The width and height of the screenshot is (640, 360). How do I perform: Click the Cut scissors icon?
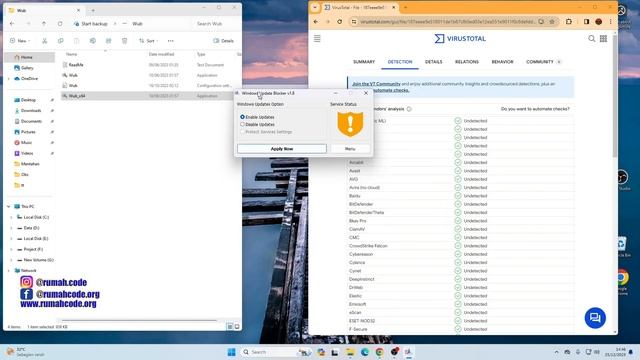click(x=44, y=41)
